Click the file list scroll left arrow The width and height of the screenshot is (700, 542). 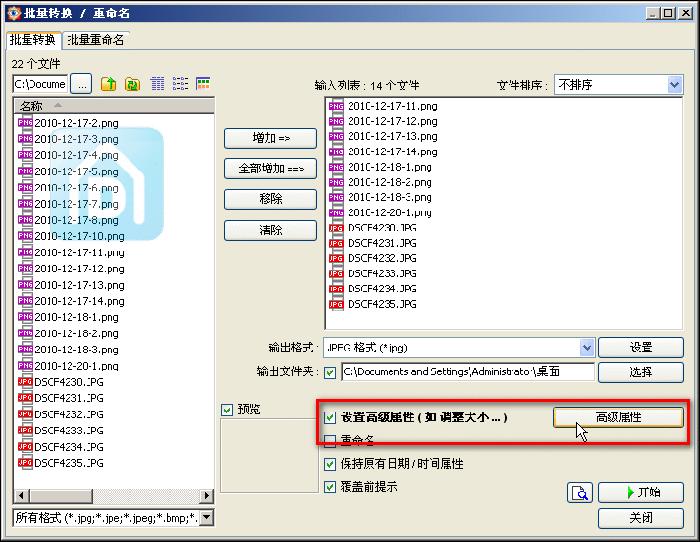(x=21, y=496)
